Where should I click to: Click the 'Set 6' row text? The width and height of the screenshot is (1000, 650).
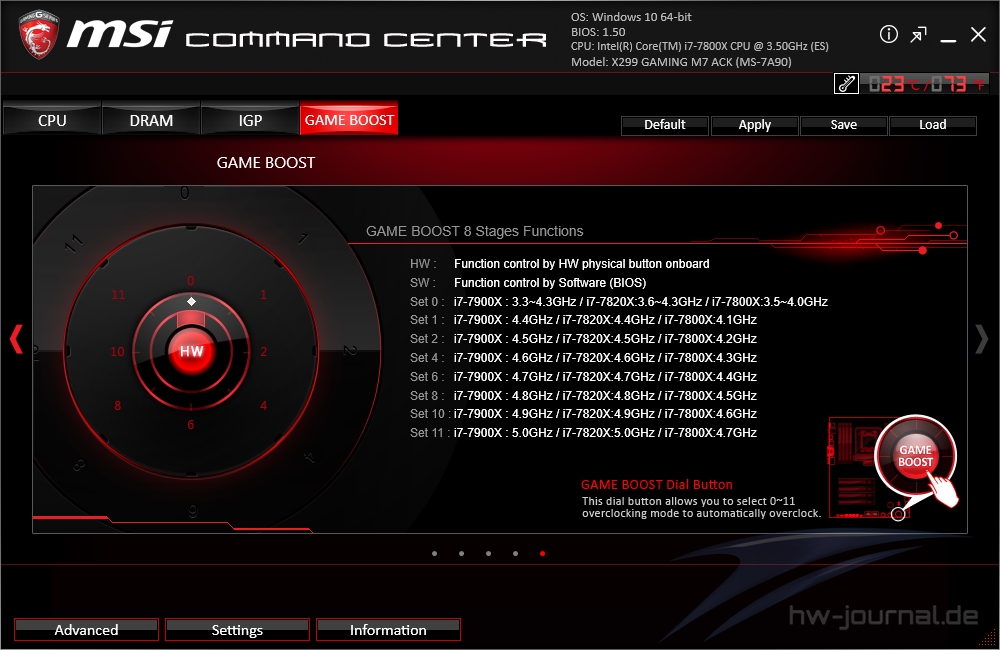click(x=583, y=376)
